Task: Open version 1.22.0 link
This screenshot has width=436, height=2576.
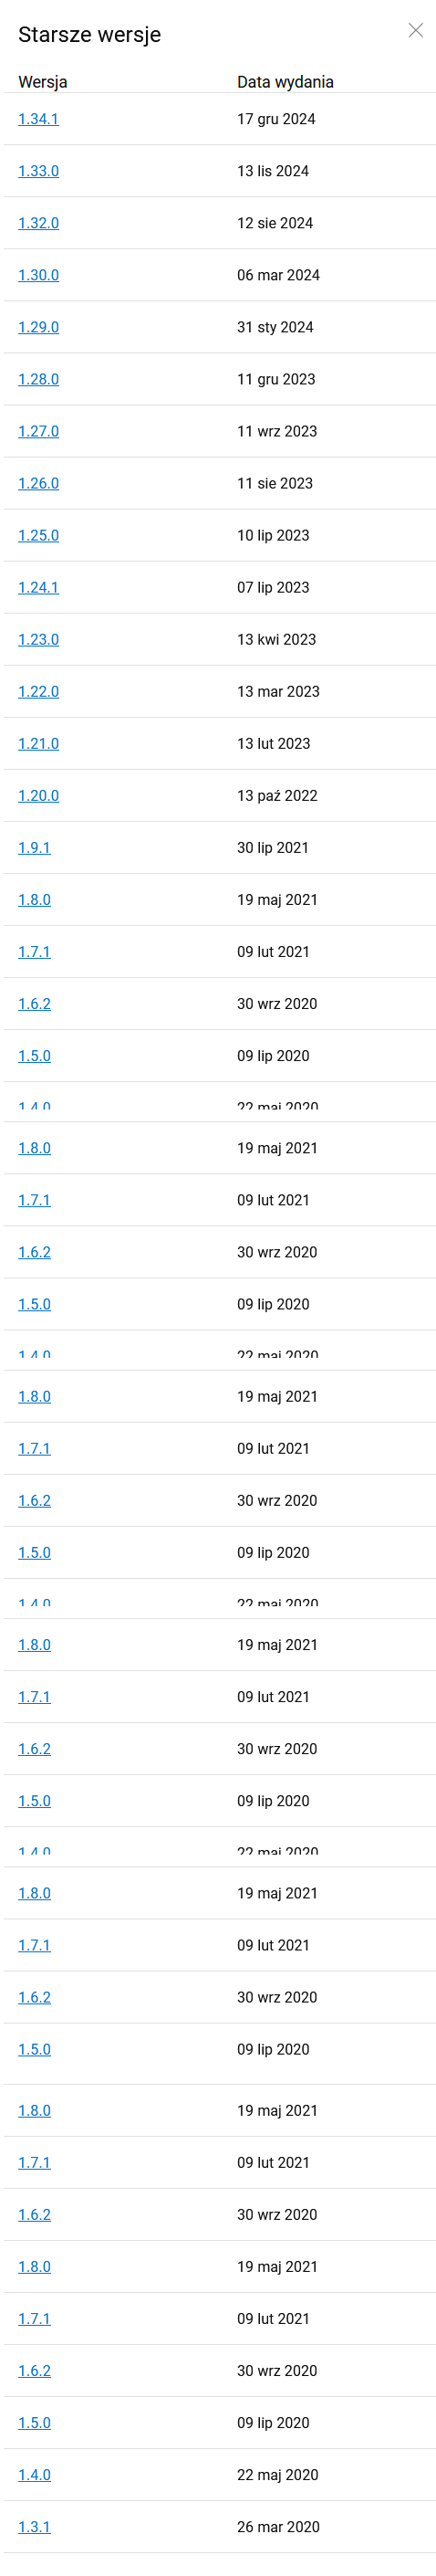Action: (x=38, y=691)
